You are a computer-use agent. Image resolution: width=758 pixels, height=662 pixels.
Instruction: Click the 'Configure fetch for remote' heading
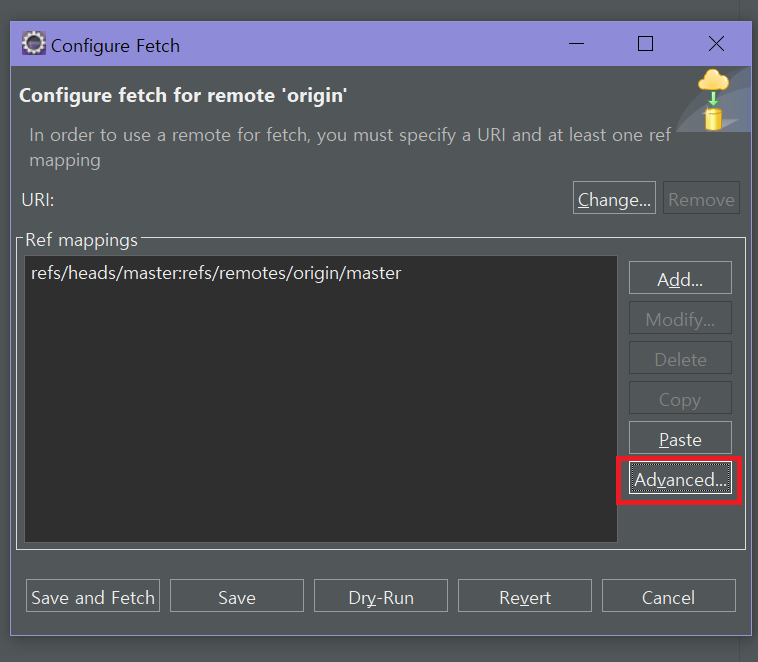coord(183,95)
